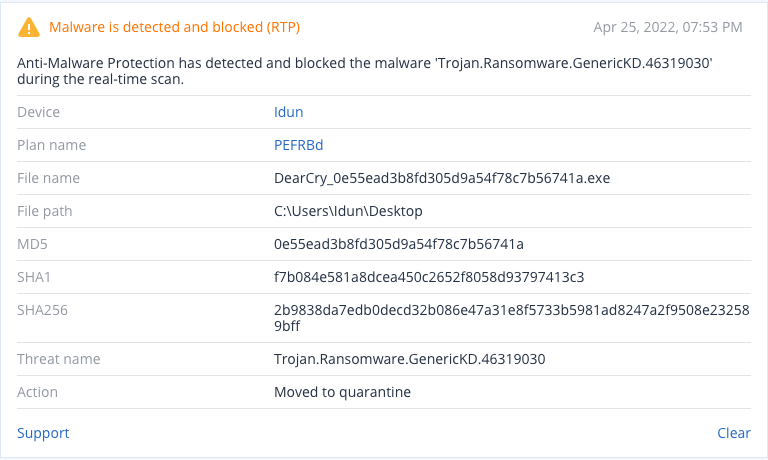The image size is (768, 460).
Task: Select the SHA1 hash value
Action: pyautogui.click(x=429, y=277)
